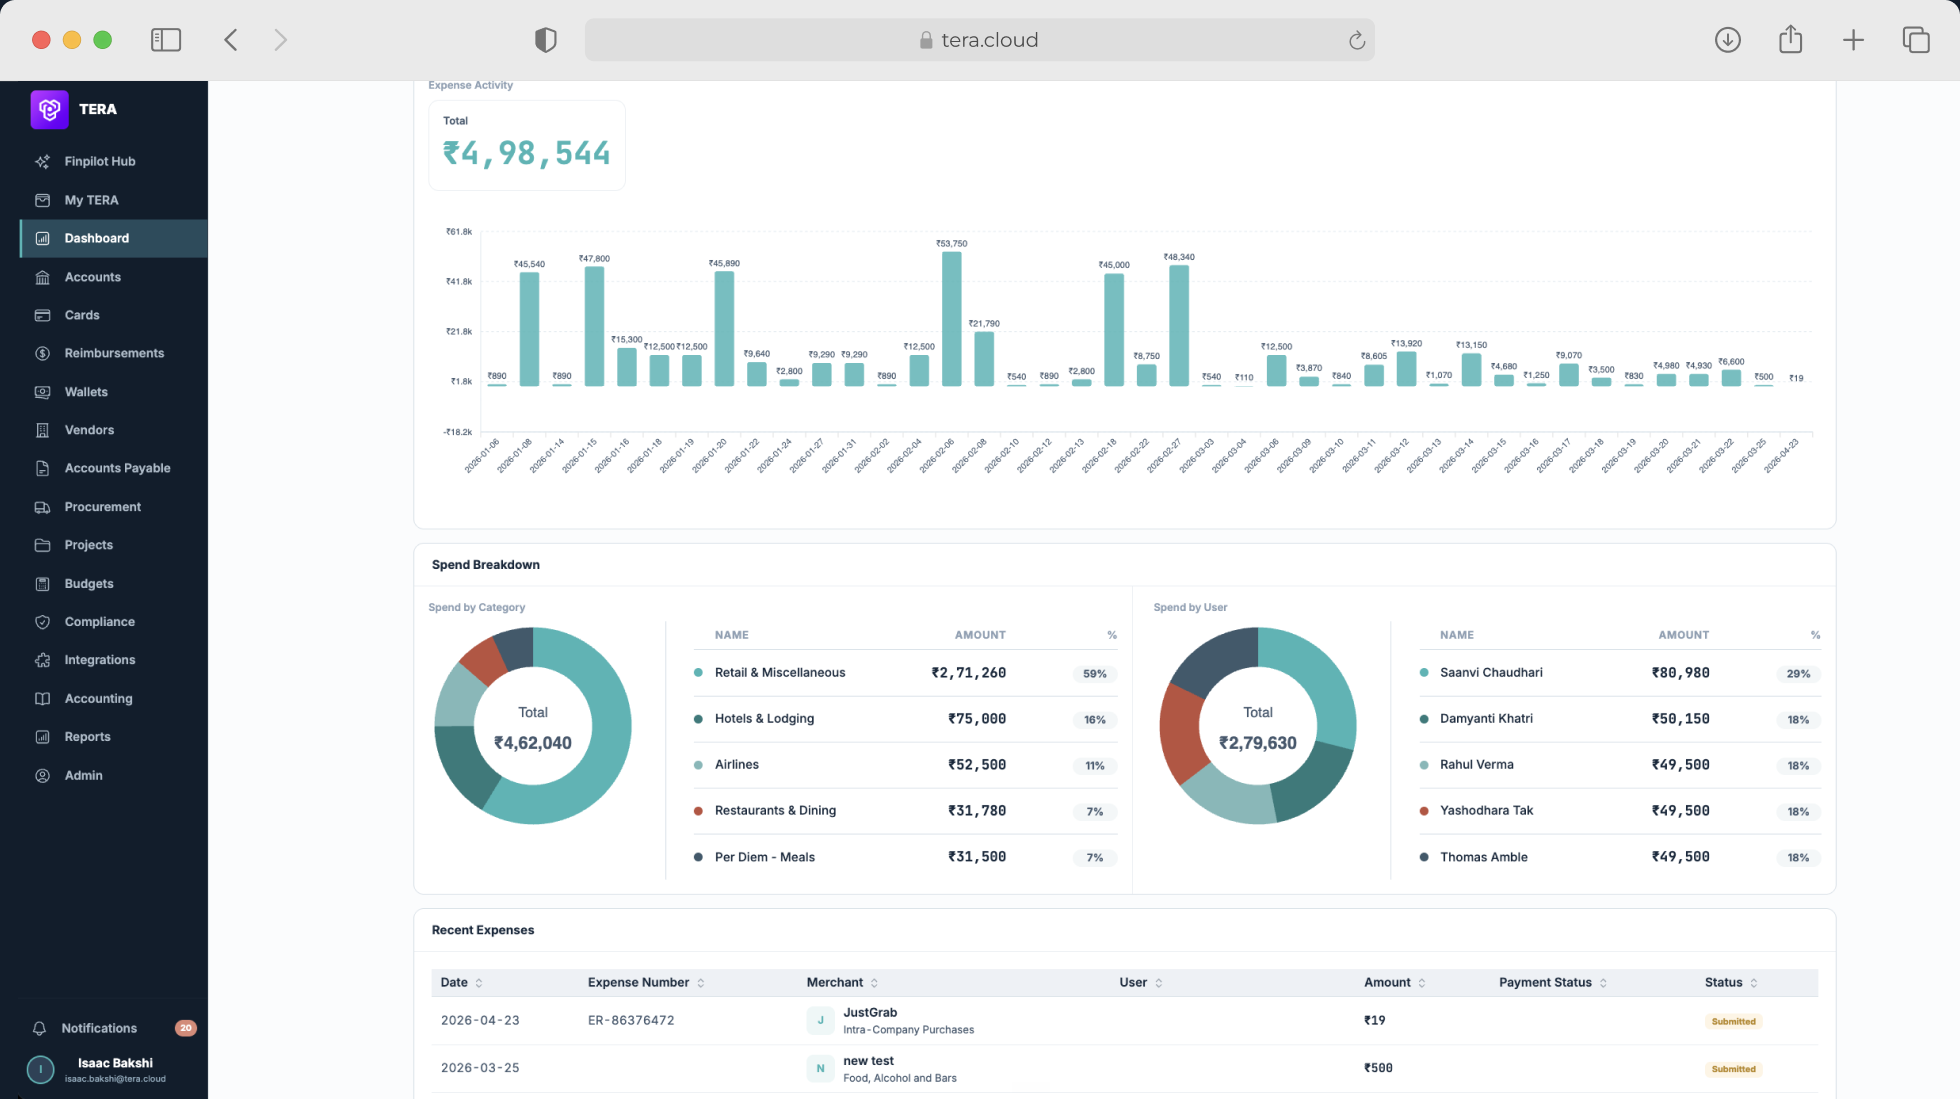Image resolution: width=1960 pixels, height=1099 pixels.
Task: Open the Finpilot Hub sparkle icon
Action: pyautogui.click(x=42, y=161)
